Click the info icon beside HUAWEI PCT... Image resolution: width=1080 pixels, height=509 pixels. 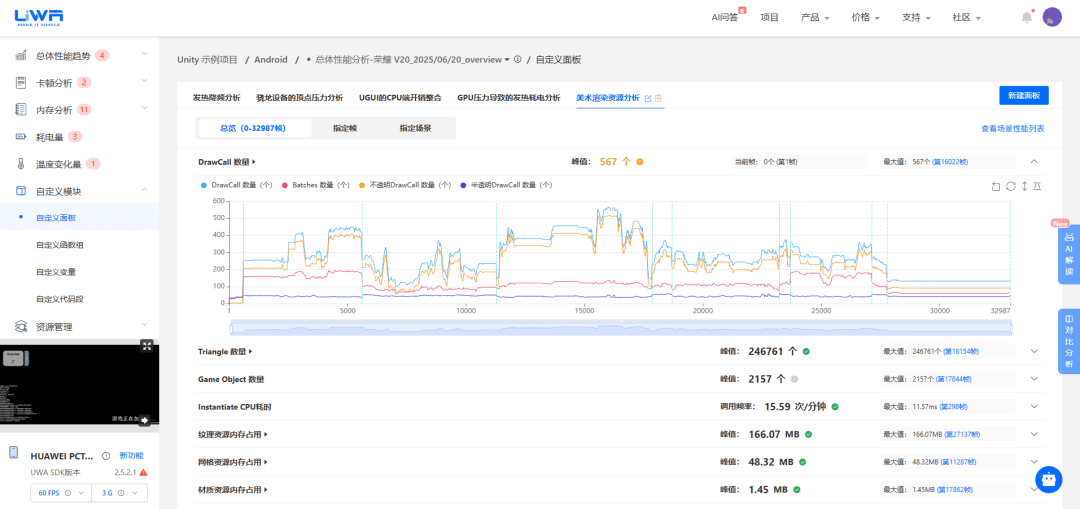pyautogui.click(x=106, y=456)
